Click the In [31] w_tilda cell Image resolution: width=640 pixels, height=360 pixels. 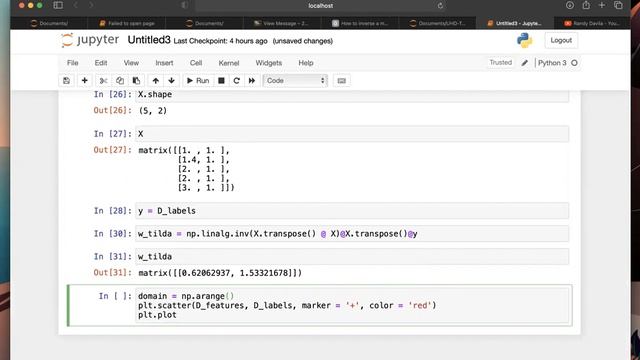click(352, 257)
